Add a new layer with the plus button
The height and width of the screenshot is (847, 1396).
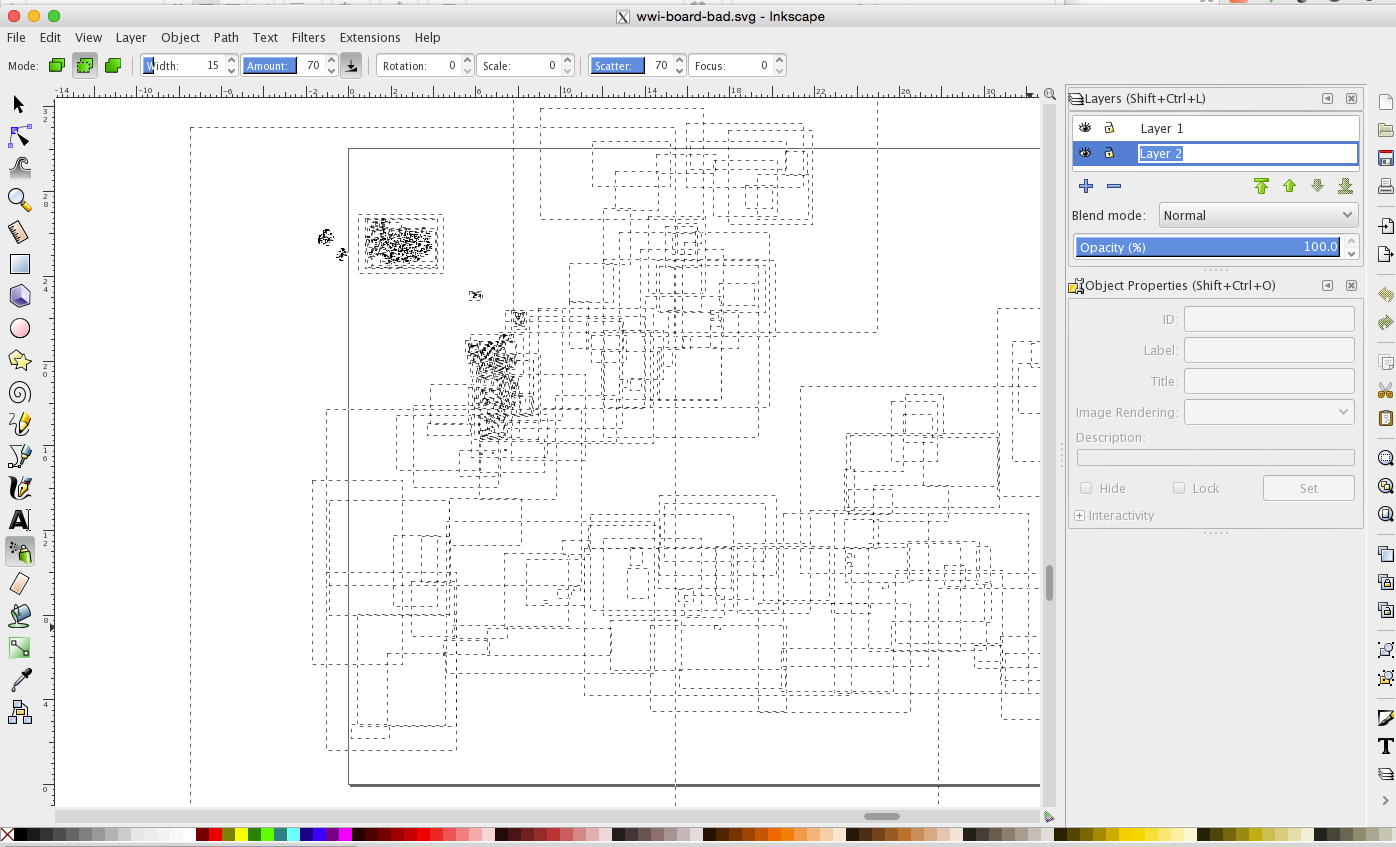tap(1086, 186)
